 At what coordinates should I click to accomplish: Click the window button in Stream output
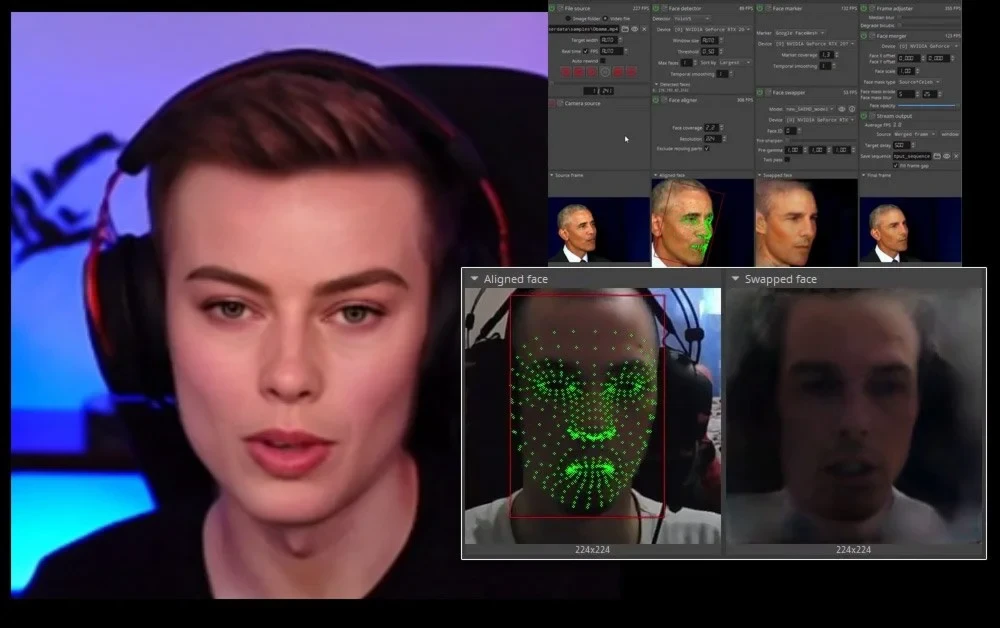tap(950, 135)
